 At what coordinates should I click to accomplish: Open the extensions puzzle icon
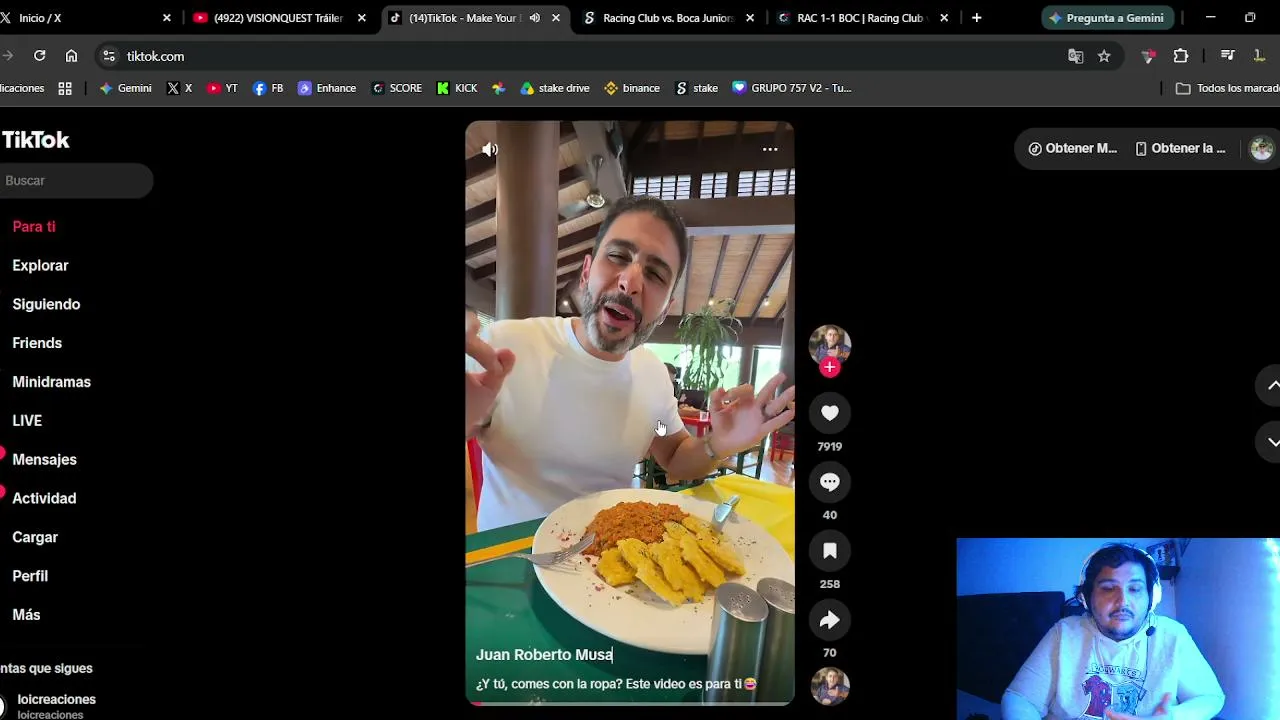[x=1181, y=56]
